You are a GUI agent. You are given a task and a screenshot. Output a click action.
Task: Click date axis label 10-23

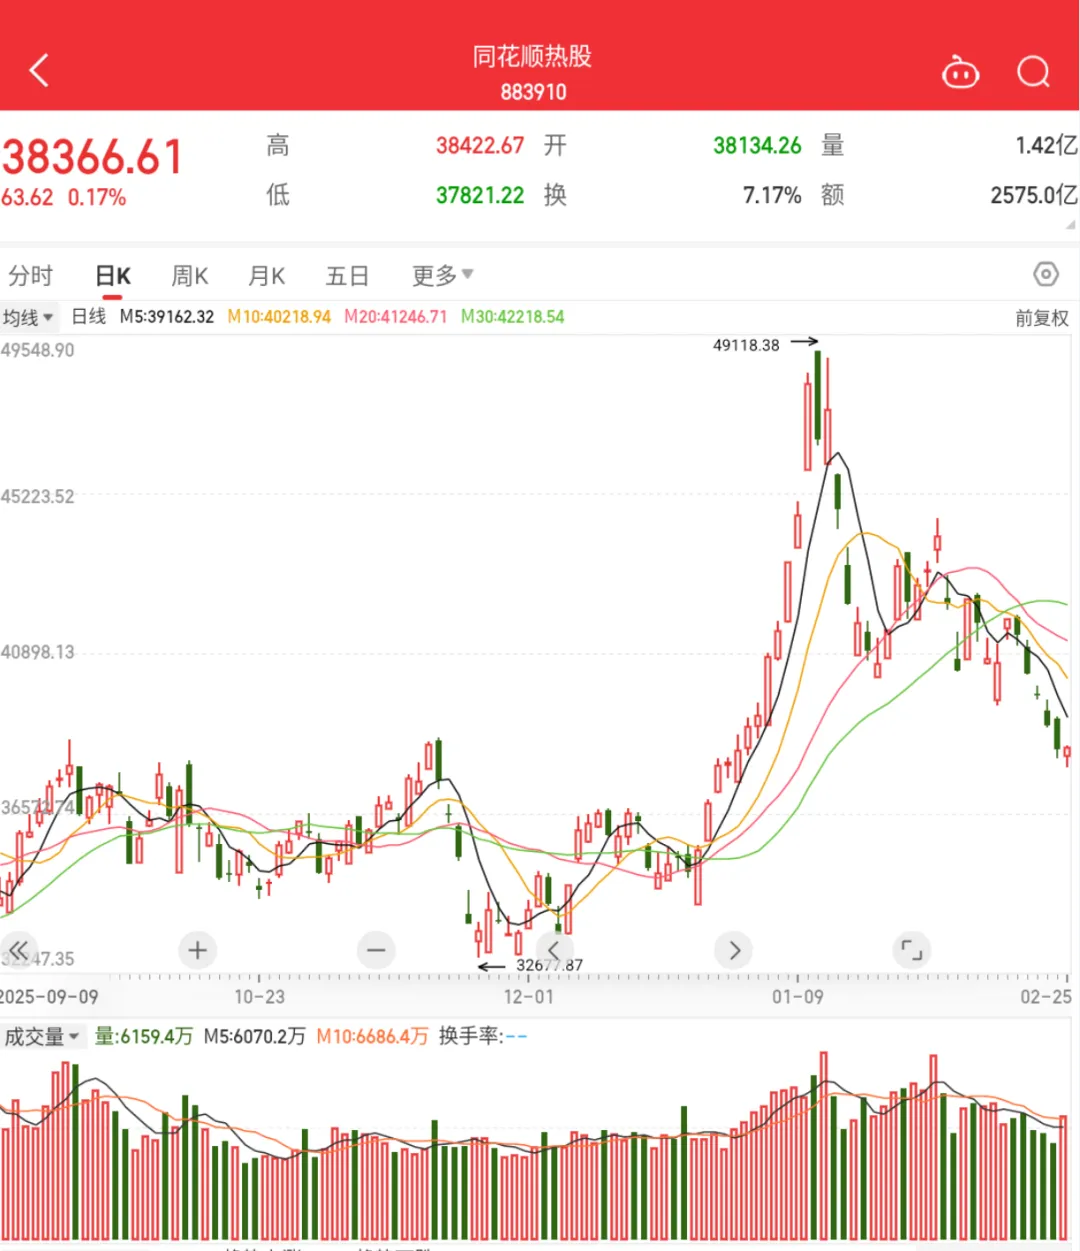click(x=259, y=997)
